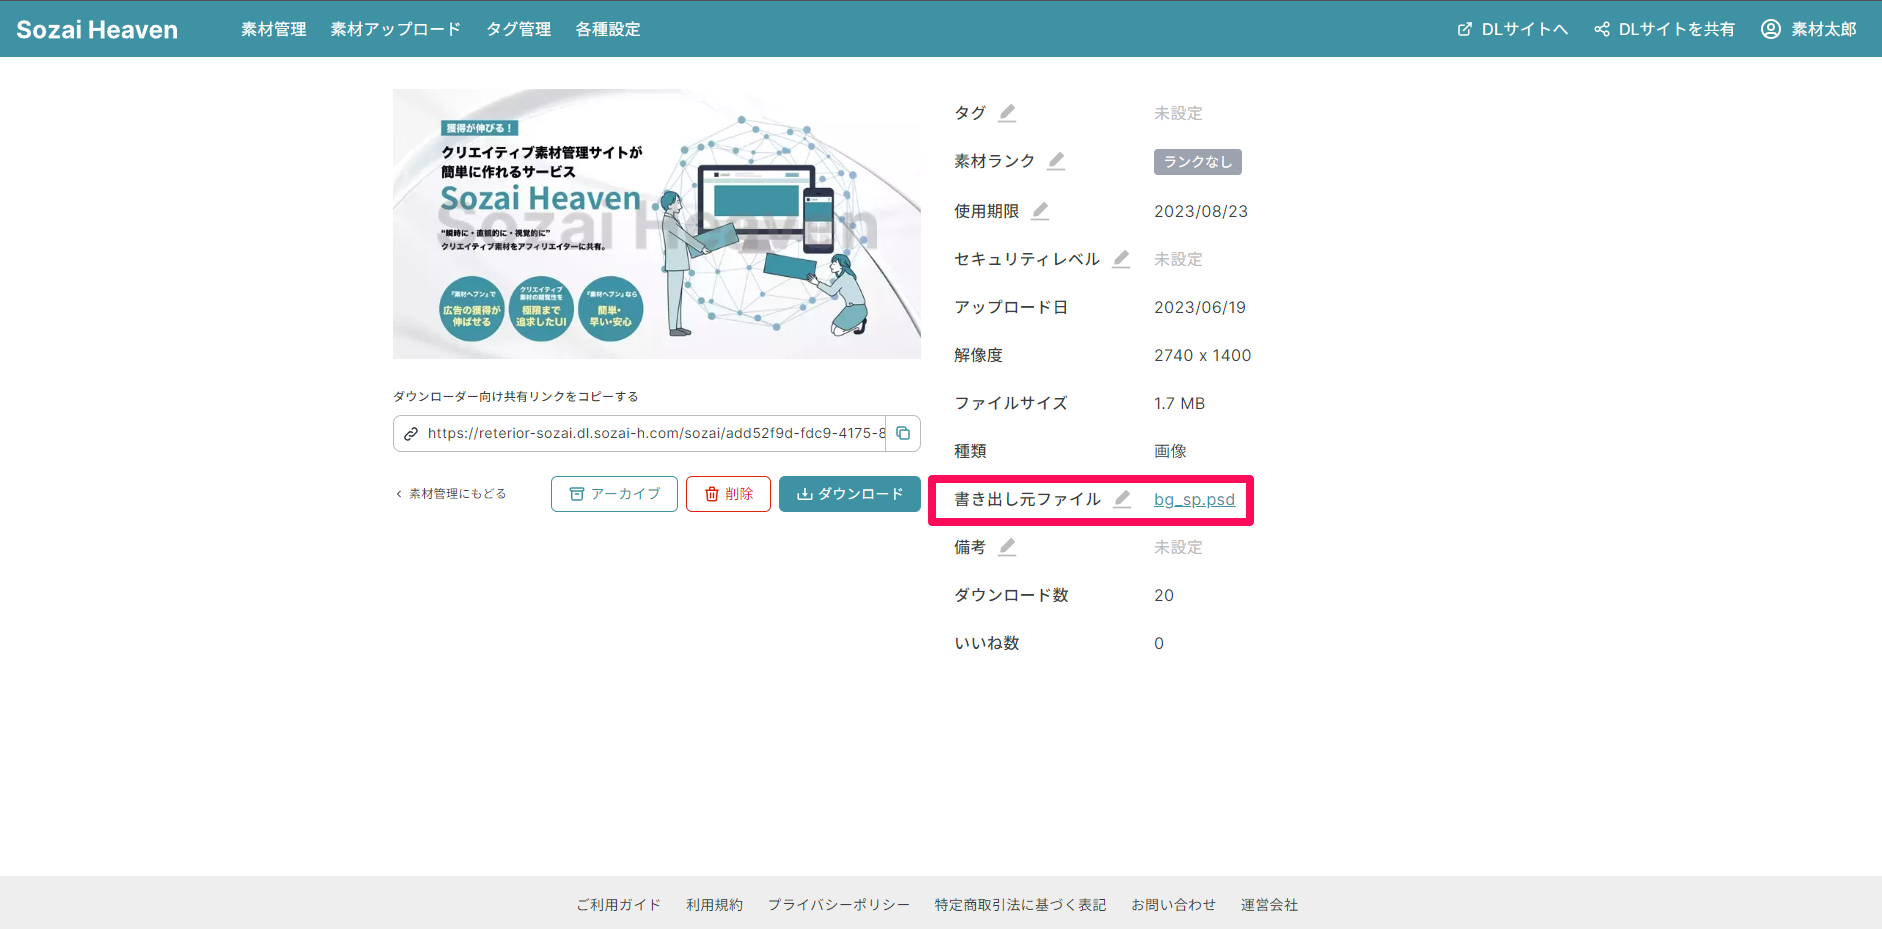The image size is (1882, 929).
Task: Open タグ管理 in the navbar
Action: tap(518, 29)
